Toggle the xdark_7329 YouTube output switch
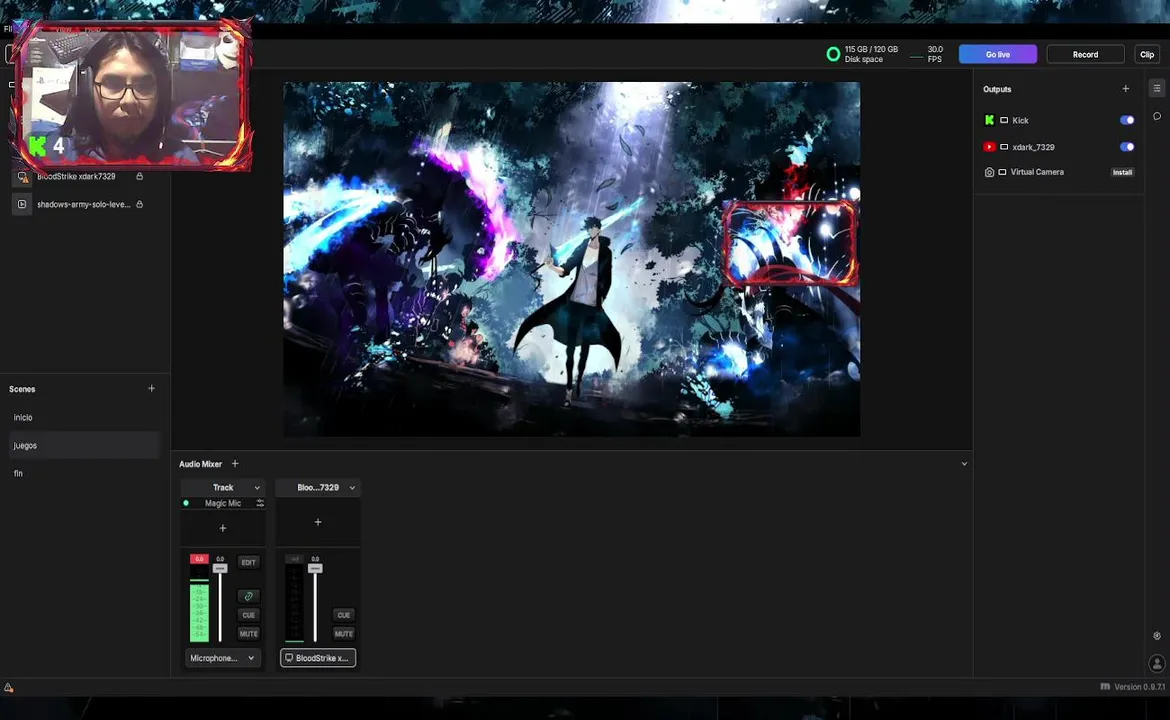The image size is (1170, 720). pyautogui.click(x=1127, y=147)
